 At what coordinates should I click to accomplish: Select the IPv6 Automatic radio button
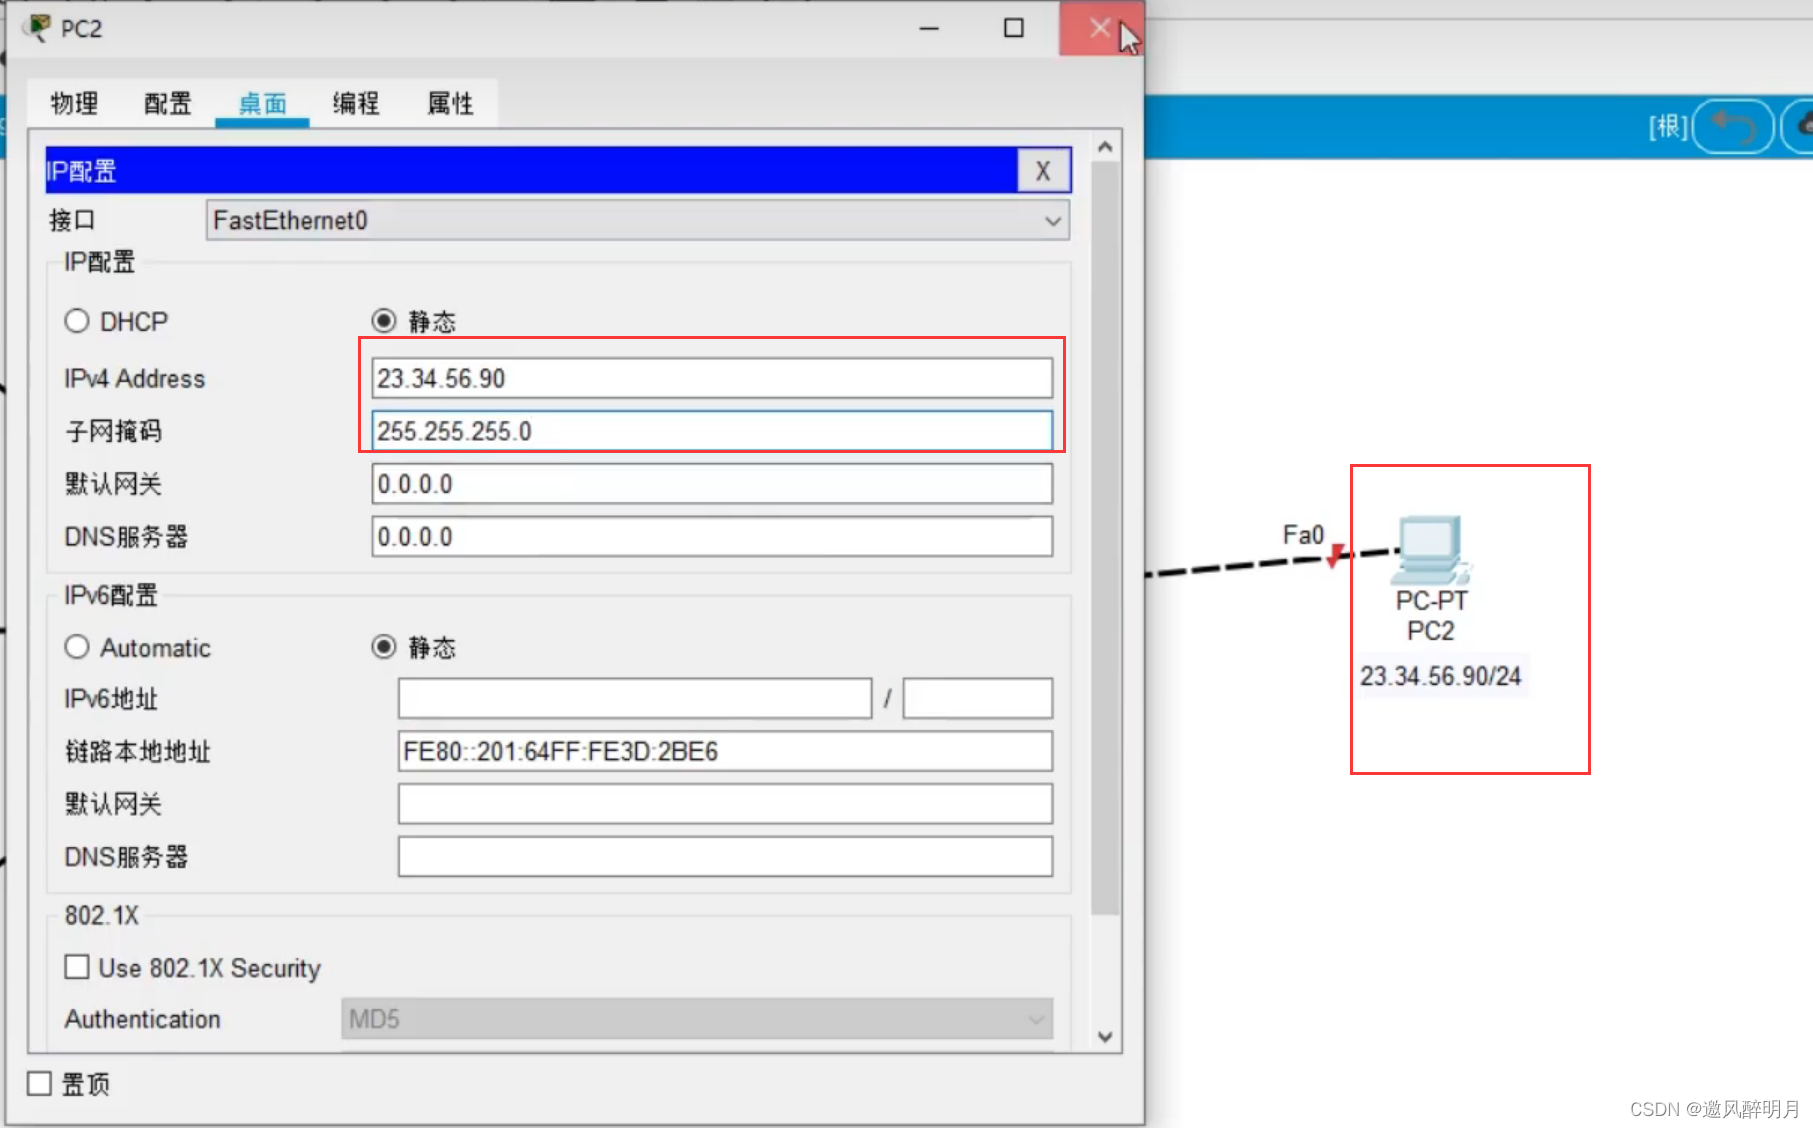pos(77,647)
